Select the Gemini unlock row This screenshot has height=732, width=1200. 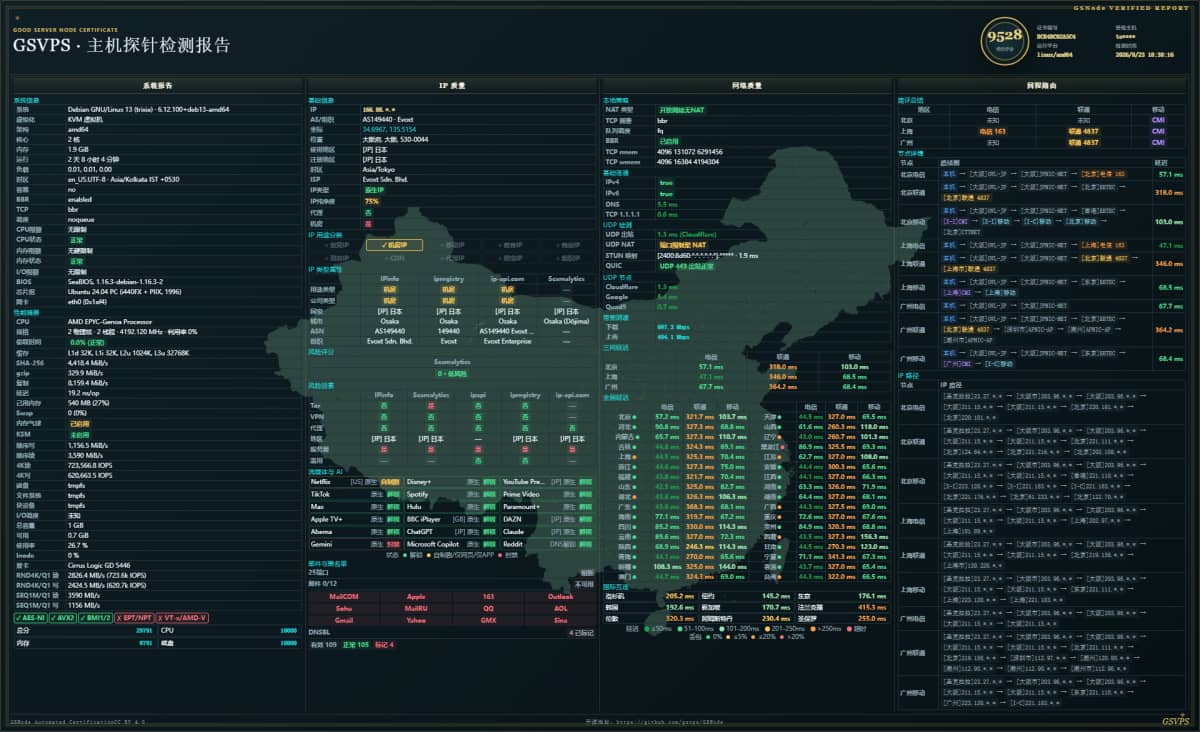(x=354, y=544)
